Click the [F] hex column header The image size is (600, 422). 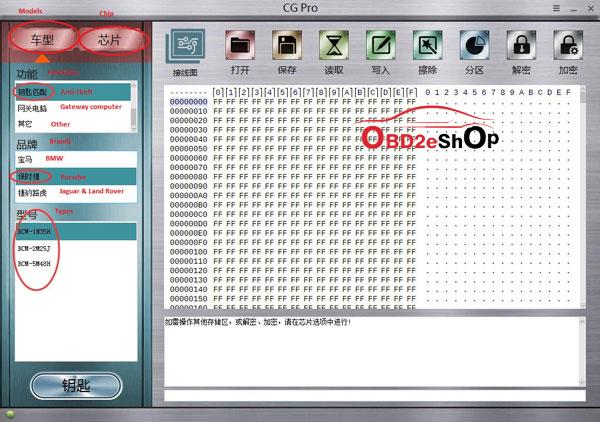point(411,92)
